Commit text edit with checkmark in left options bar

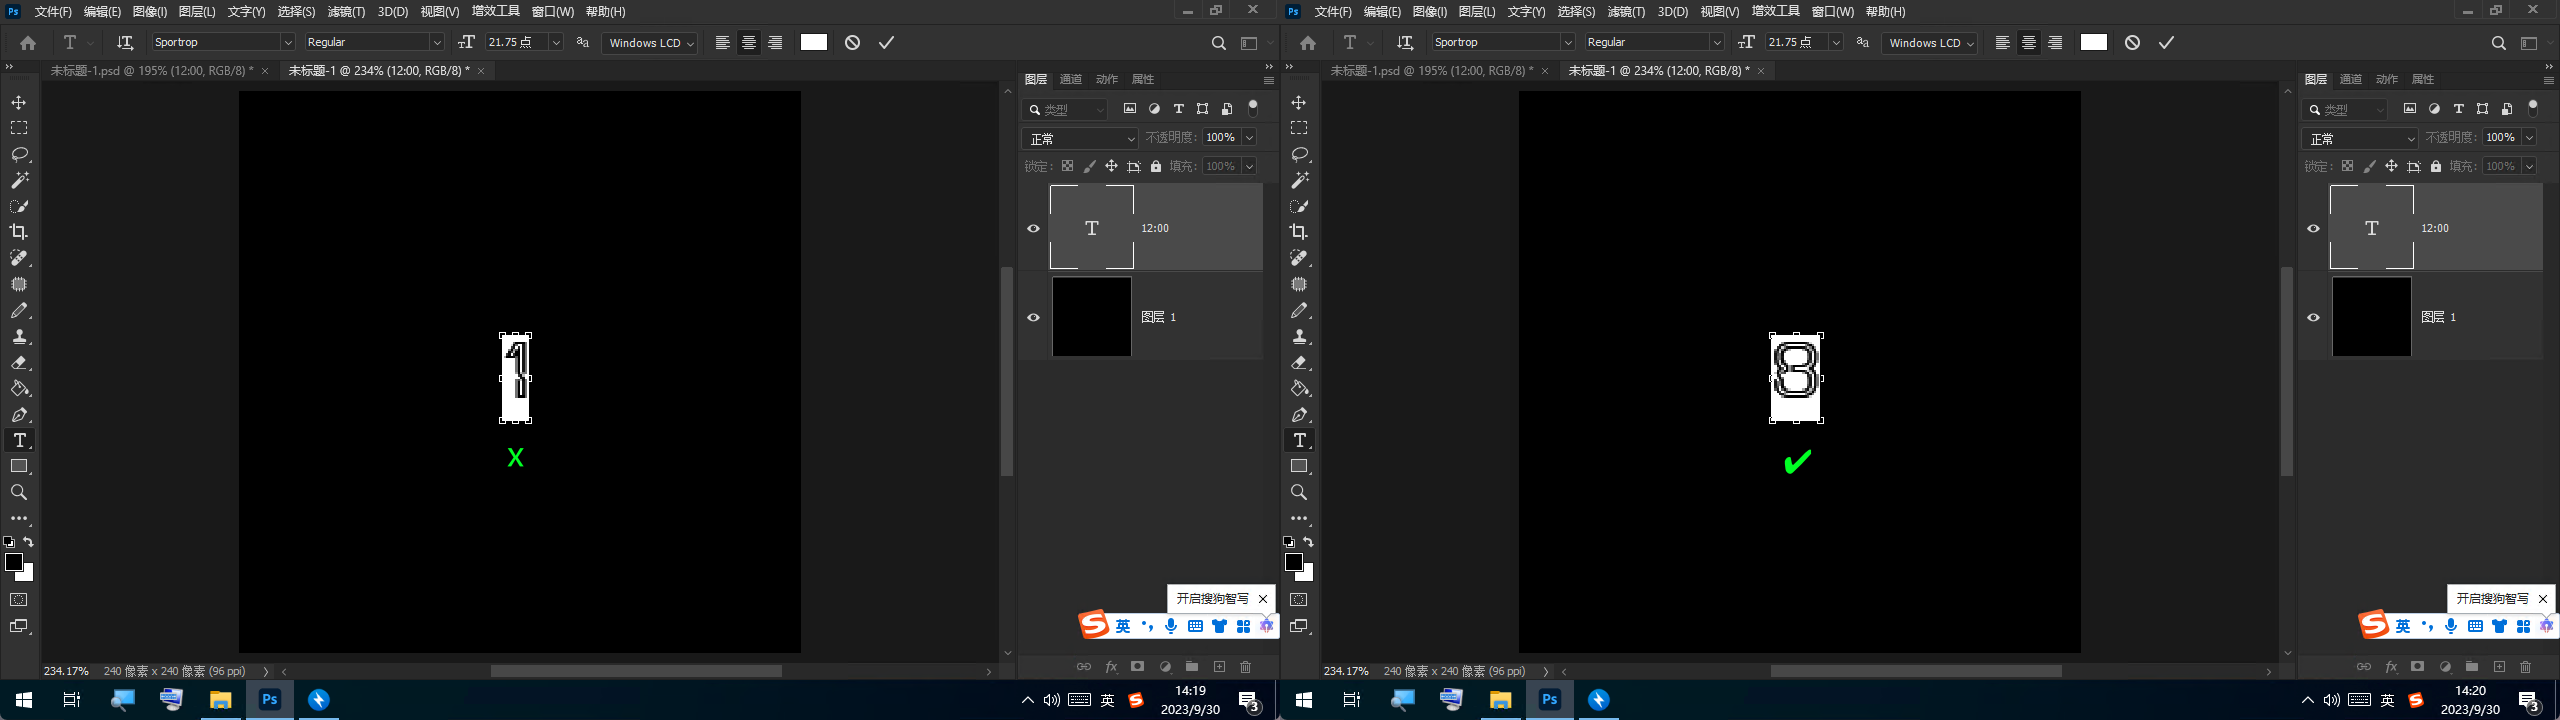point(886,42)
